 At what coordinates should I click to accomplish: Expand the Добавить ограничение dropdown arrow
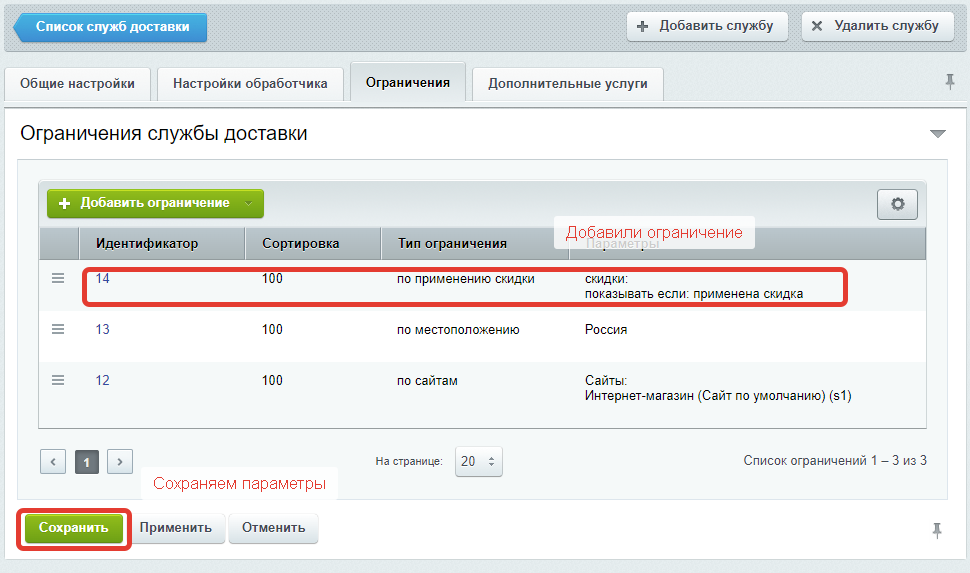249,203
